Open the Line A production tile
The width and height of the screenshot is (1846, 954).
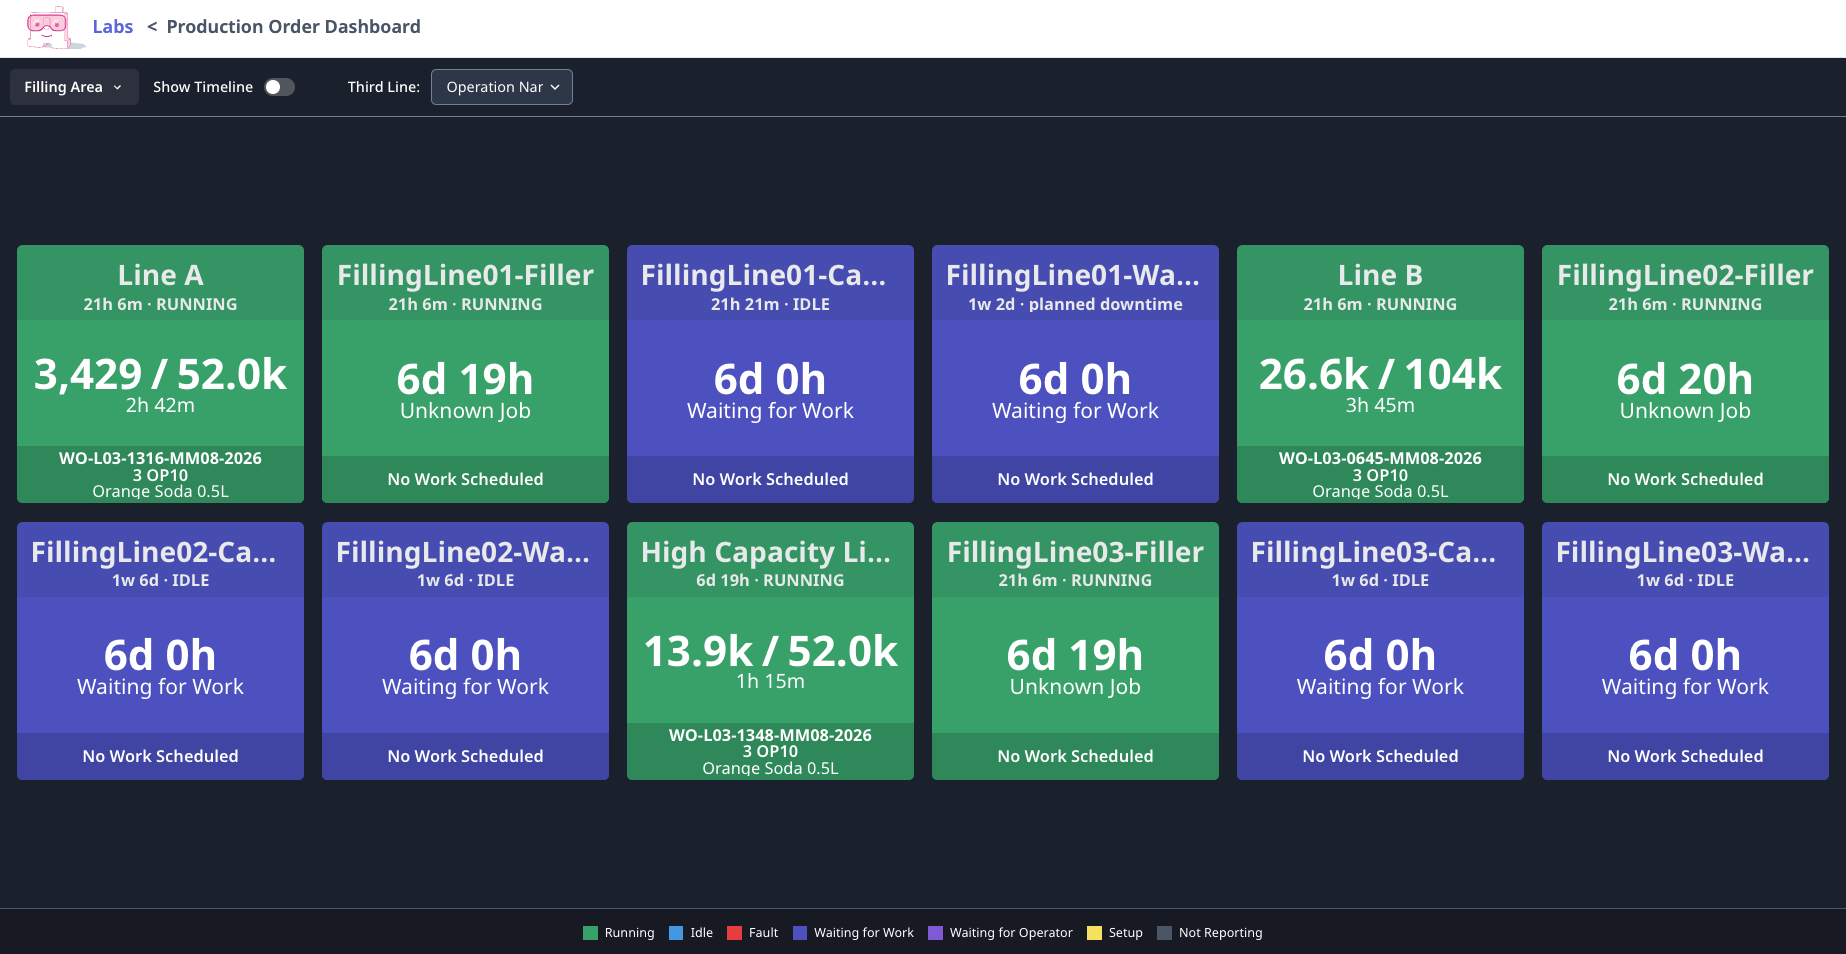(160, 374)
